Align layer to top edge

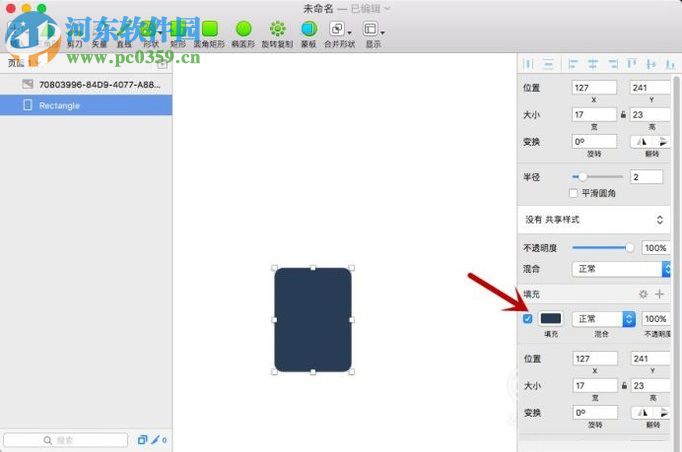[x=632, y=64]
